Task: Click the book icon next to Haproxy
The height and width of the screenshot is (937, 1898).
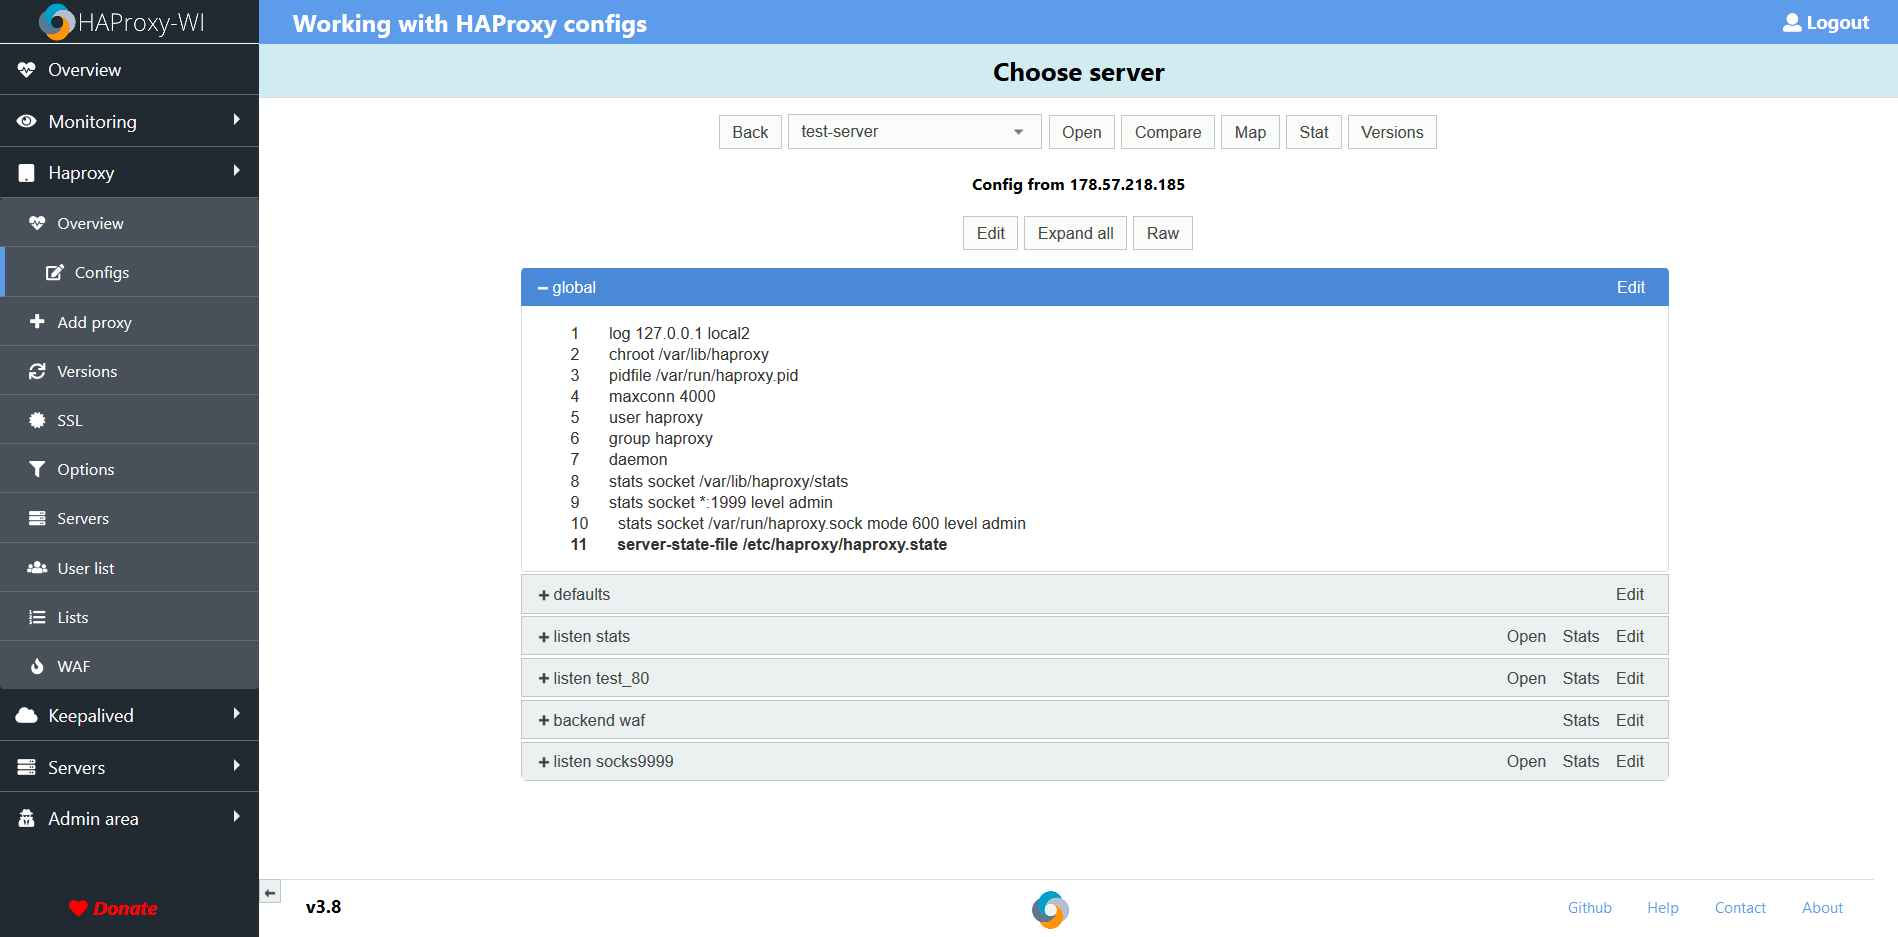Action: (27, 173)
